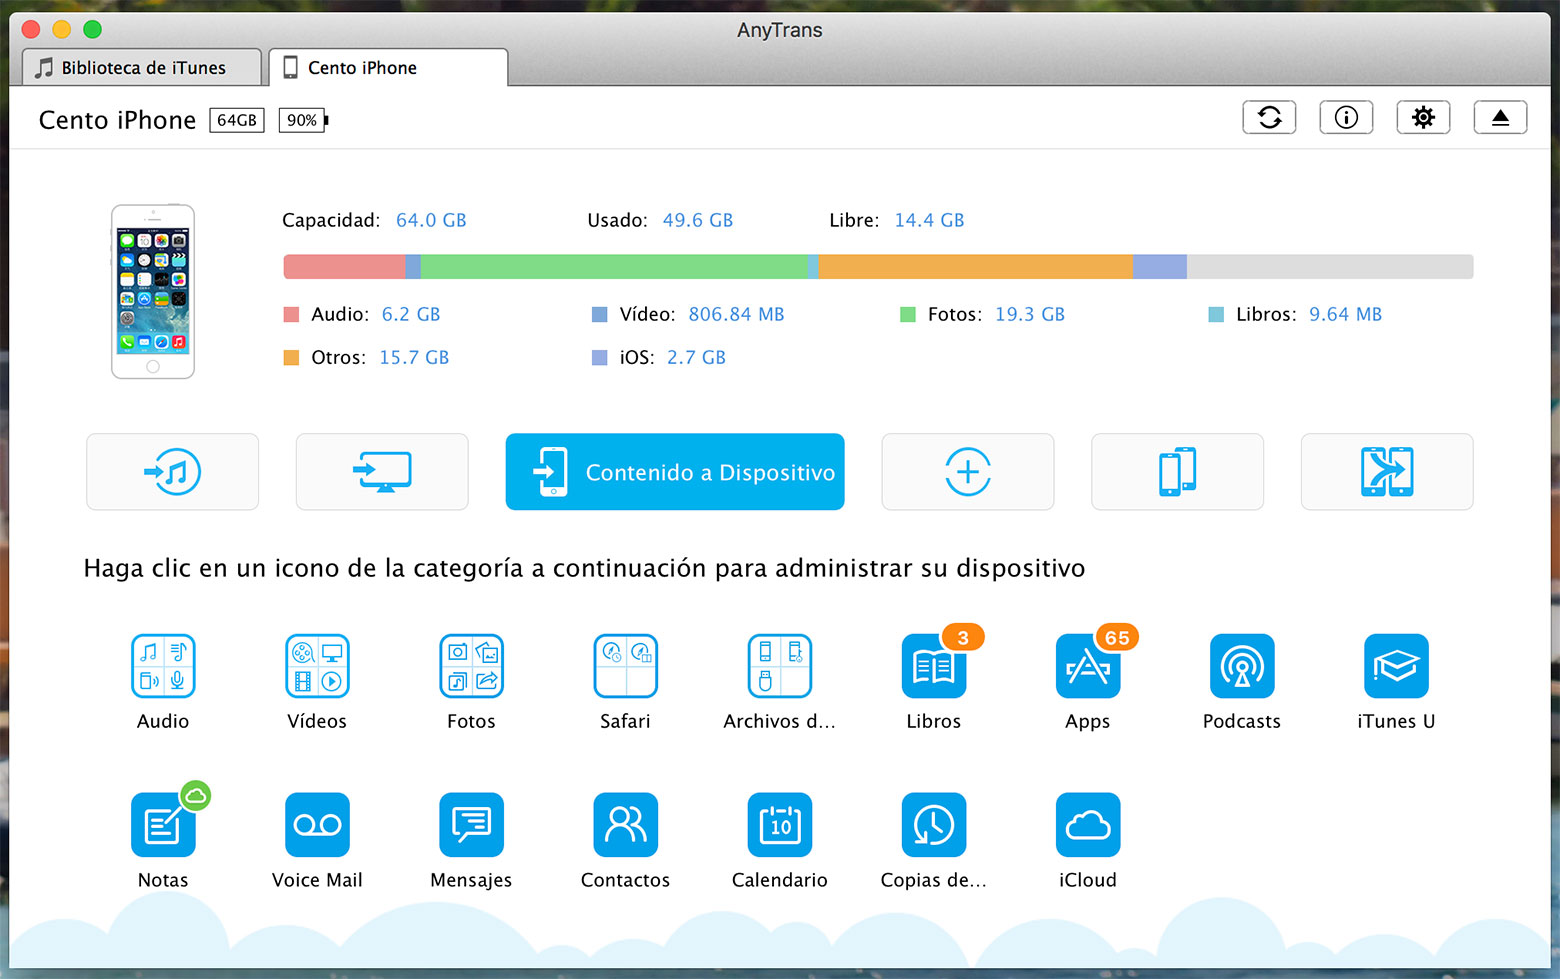The image size is (1560, 979).
Task: Click the Otros 15.7 GB legend entry
Action: [366, 357]
